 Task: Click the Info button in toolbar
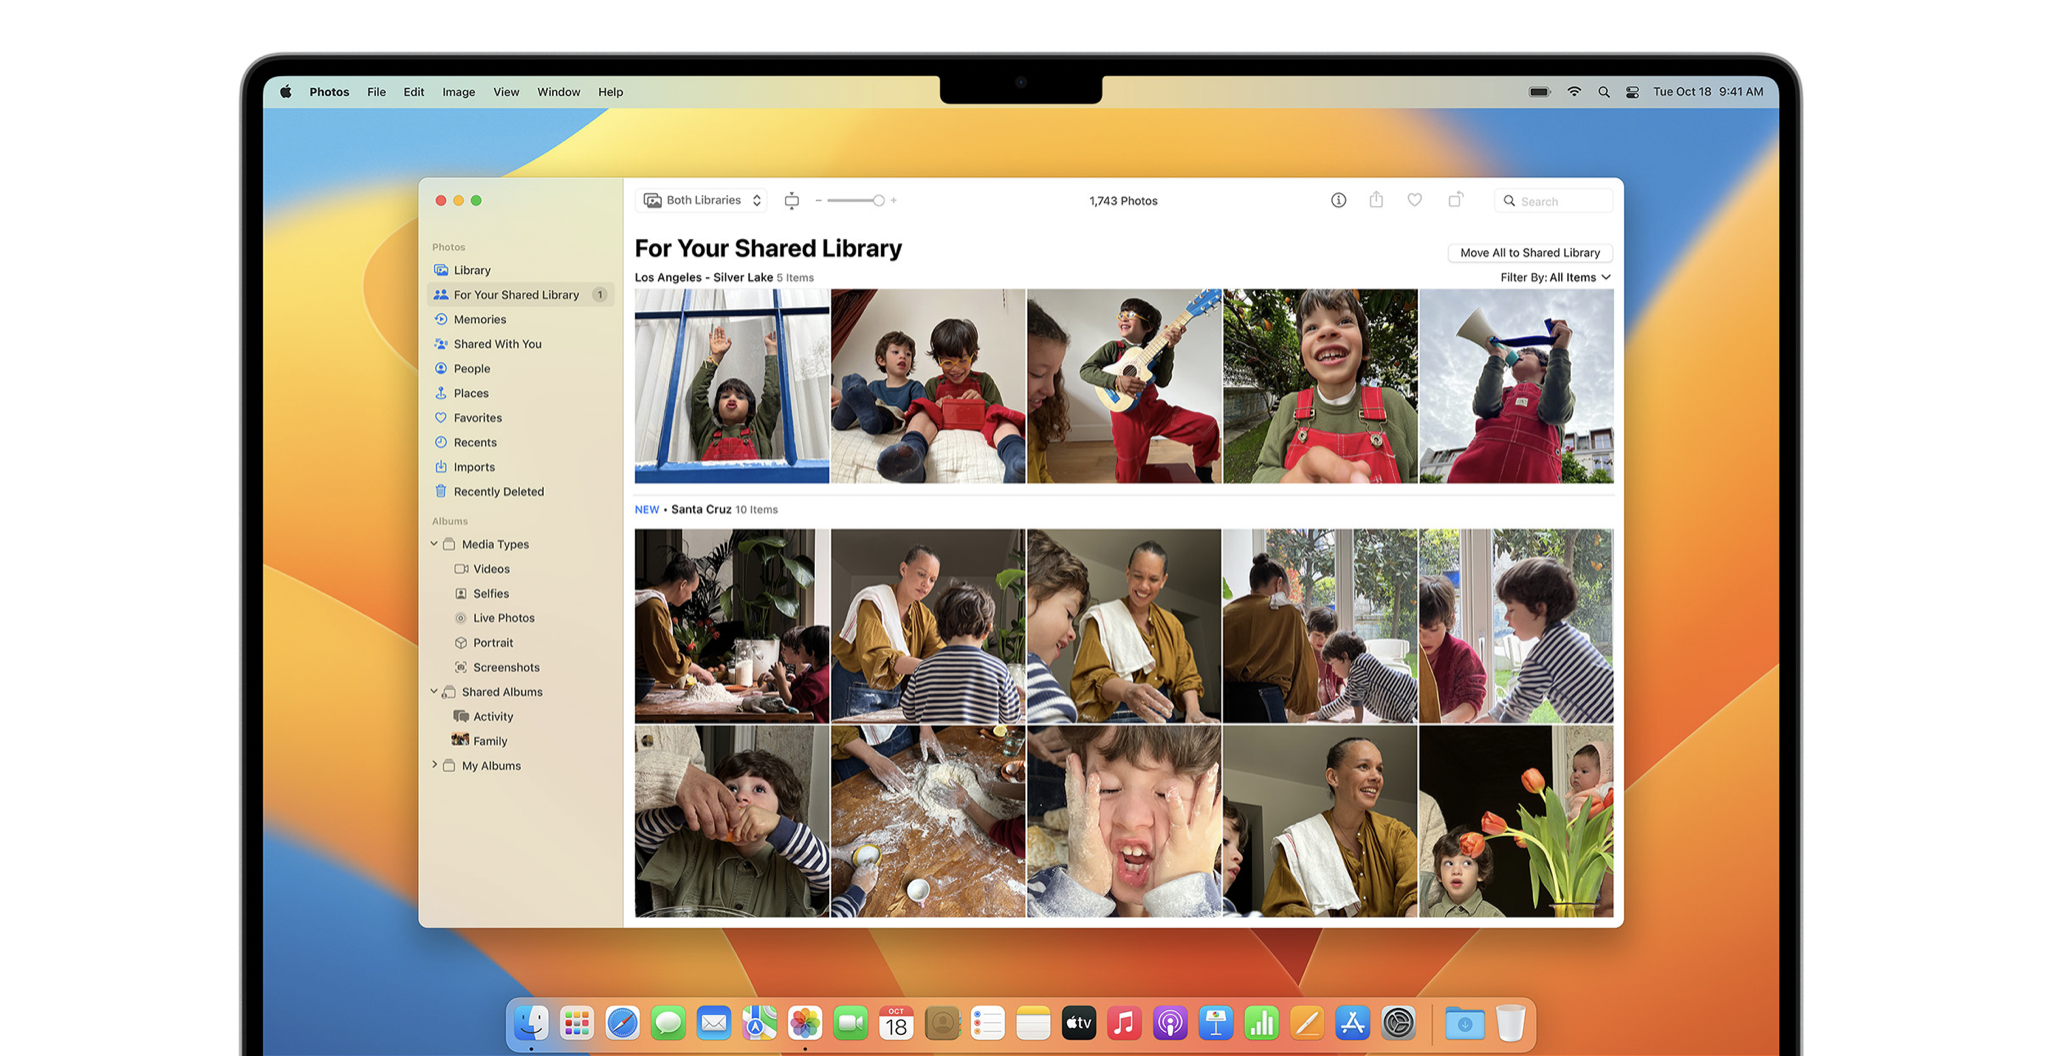(1338, 200)
